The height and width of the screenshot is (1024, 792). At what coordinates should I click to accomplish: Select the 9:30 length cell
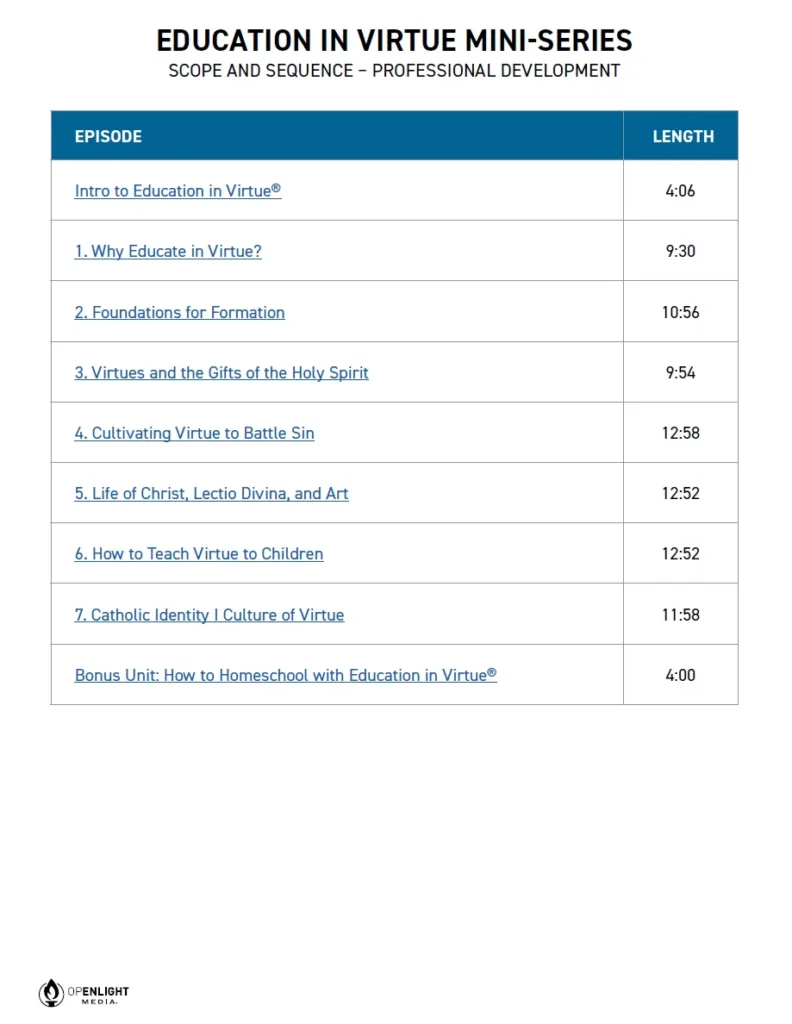680,251
